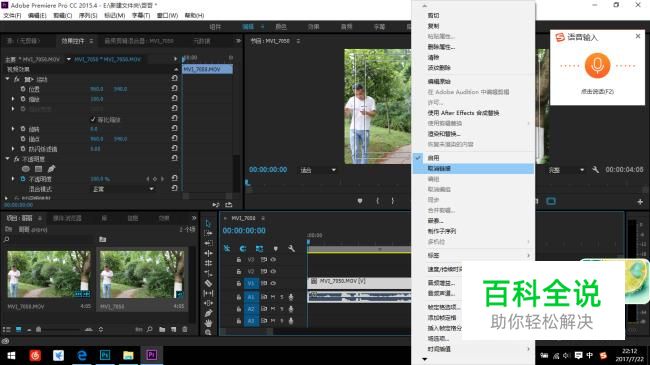Open the 窗口(W) menu
Image resolution: width=650 pixels, height=365 pixels.
click(x=167, y=15)
